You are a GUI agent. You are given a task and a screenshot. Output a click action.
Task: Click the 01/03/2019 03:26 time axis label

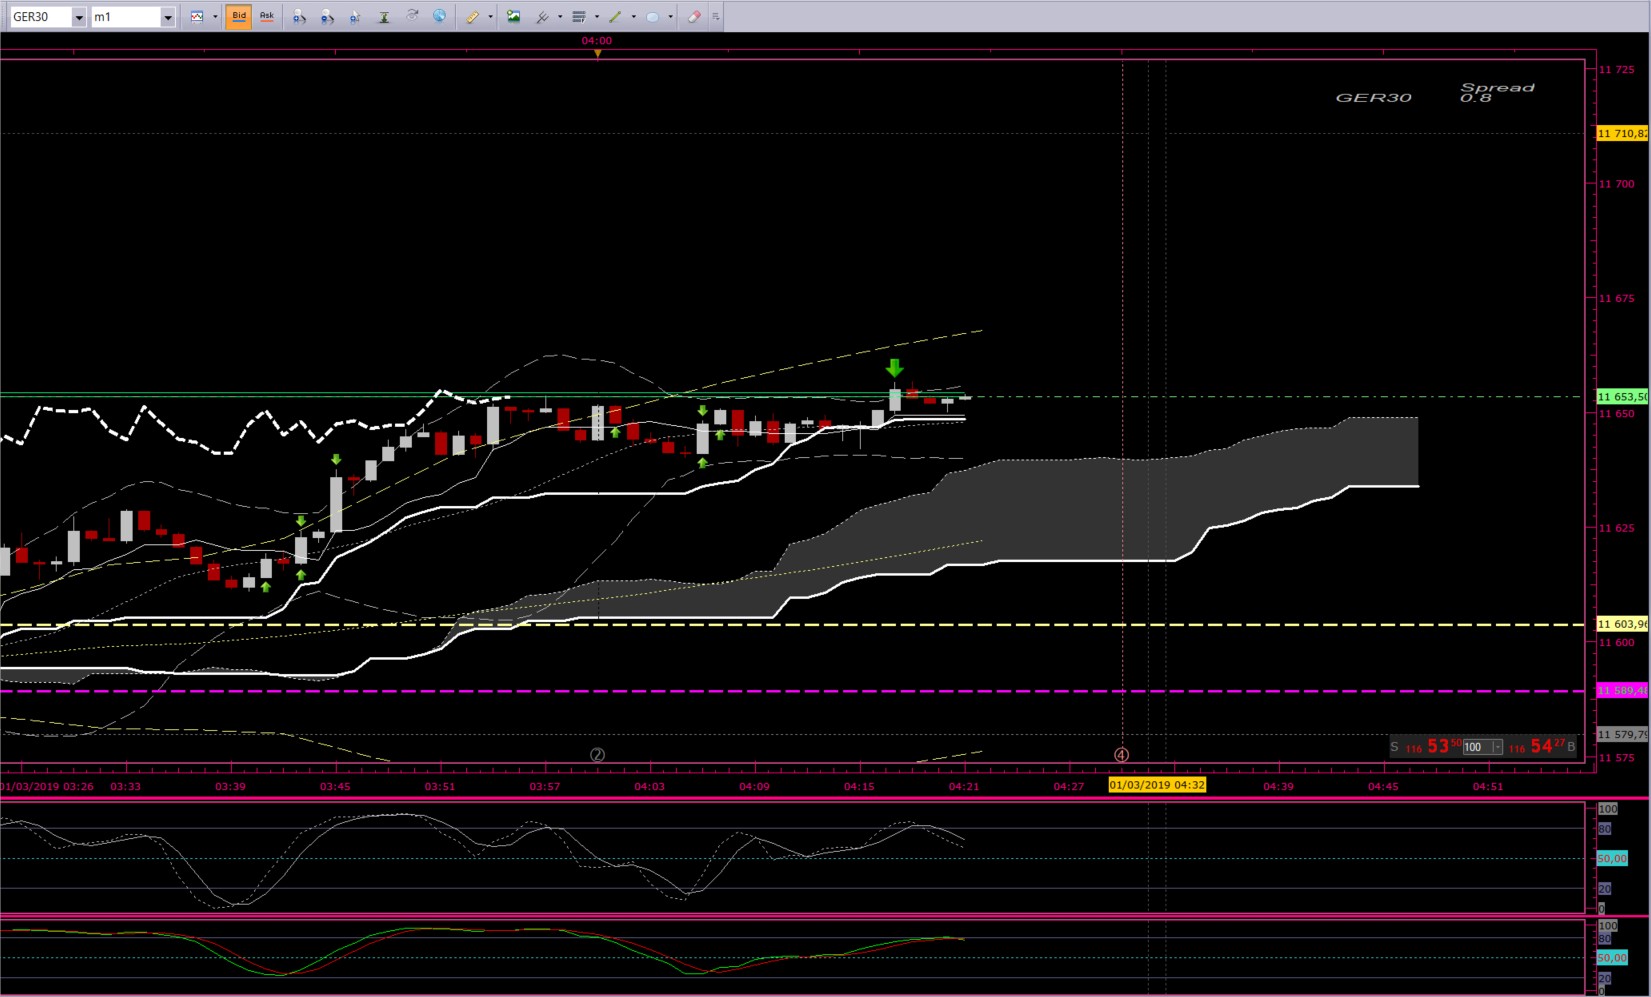[47, 786]
